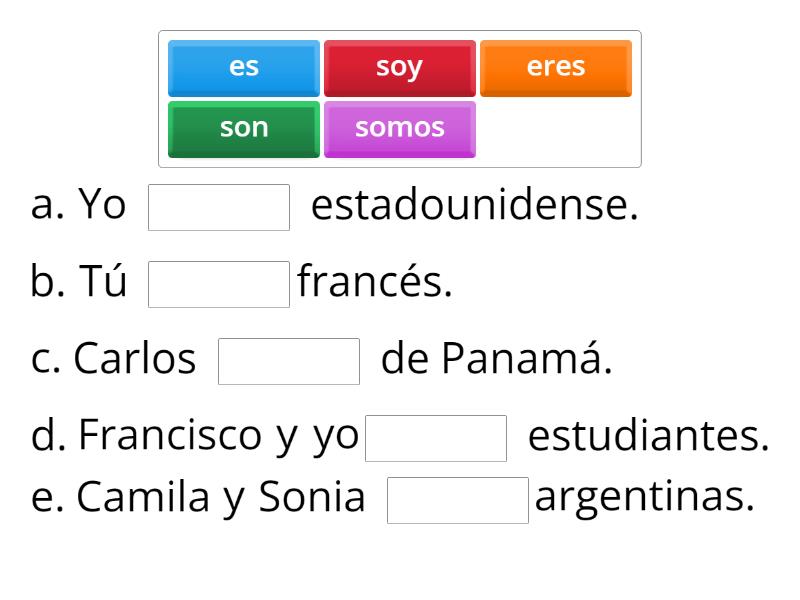Select the green "son" word tile
The height and width of the screenshot is (600, 800).
[243, 127]
